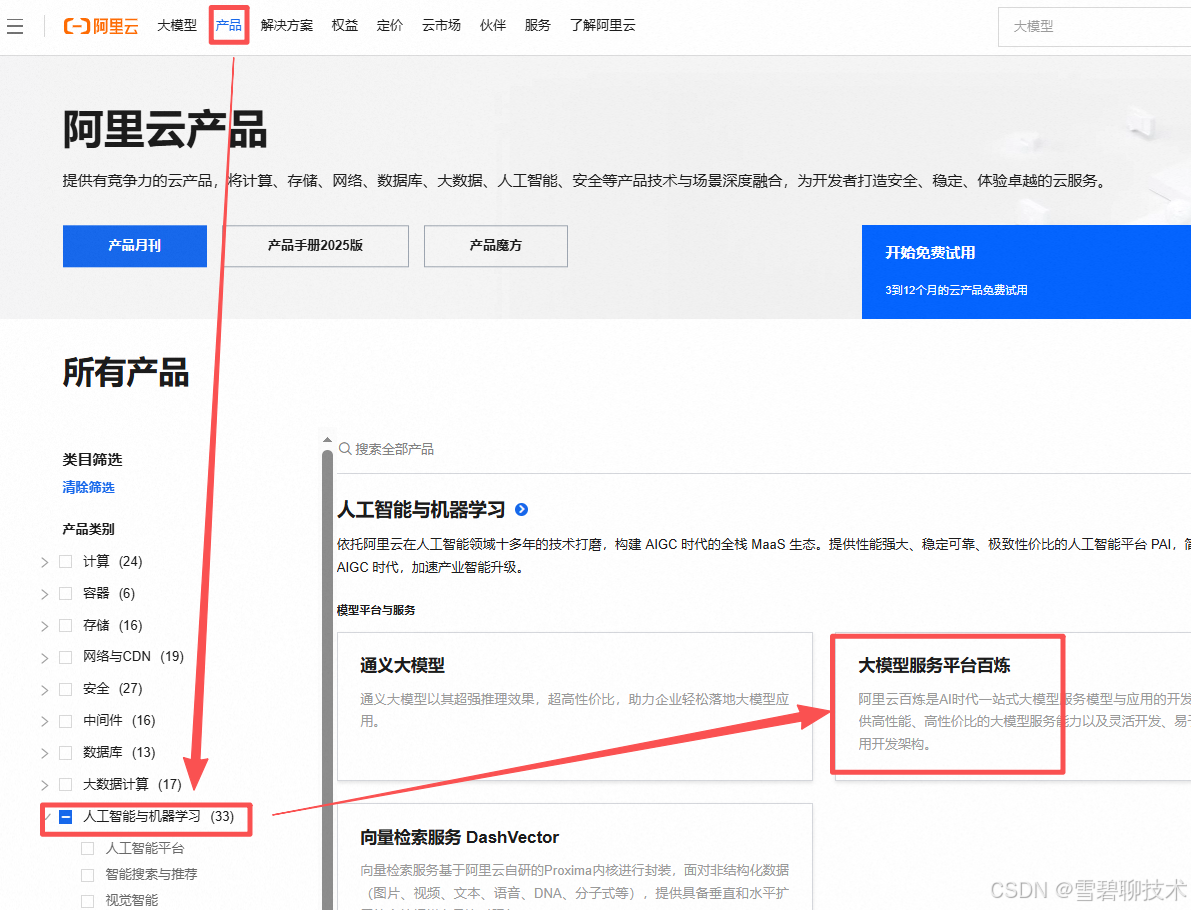Open the 产品 menu item
Screen dimensions: 1191x910
[229, 26]
